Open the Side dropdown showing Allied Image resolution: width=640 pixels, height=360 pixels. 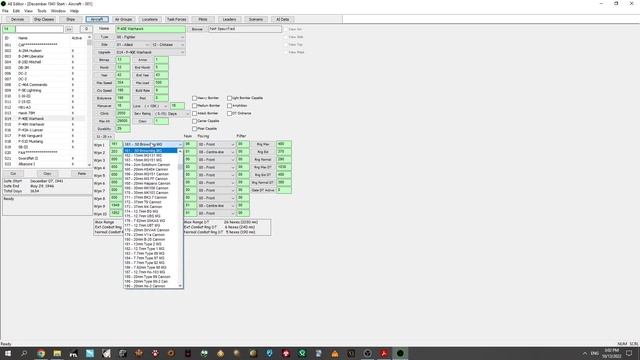(132, 45)
